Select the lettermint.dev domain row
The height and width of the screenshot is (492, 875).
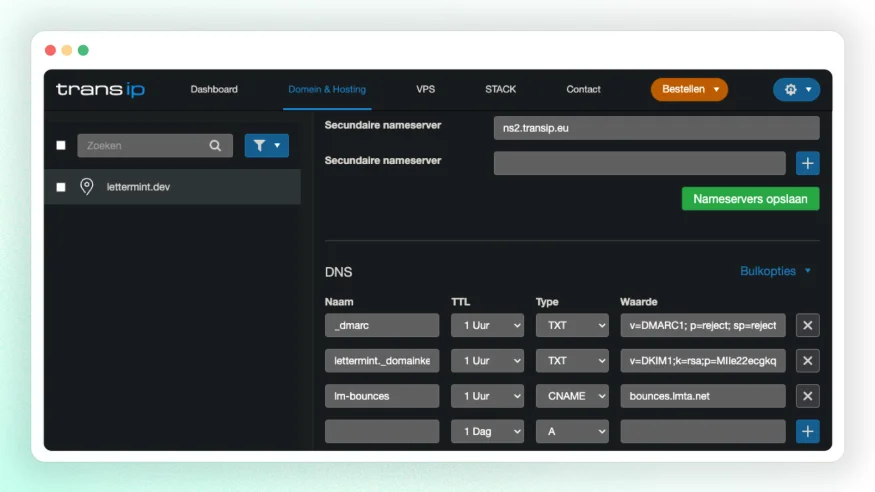pos(172,187)
